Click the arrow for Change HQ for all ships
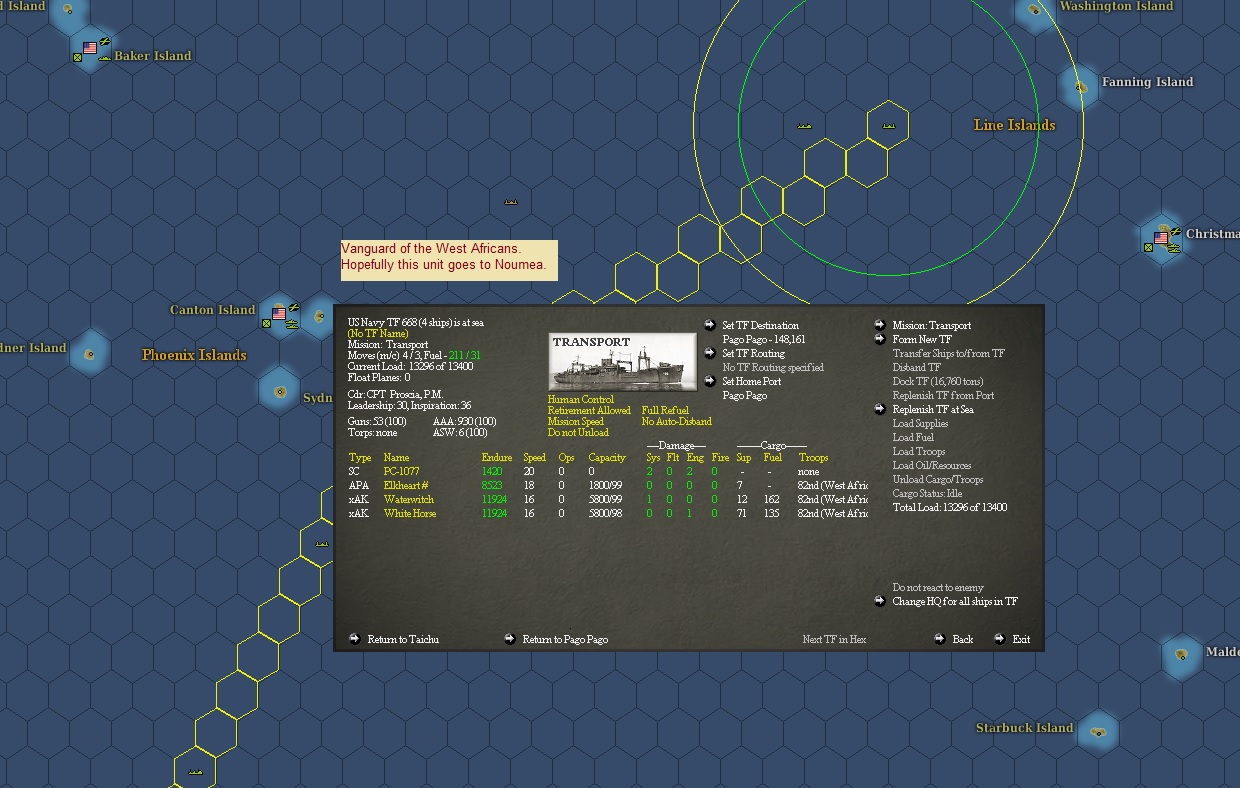Viewport: 1240px width, 788px height. coord(880,601)
